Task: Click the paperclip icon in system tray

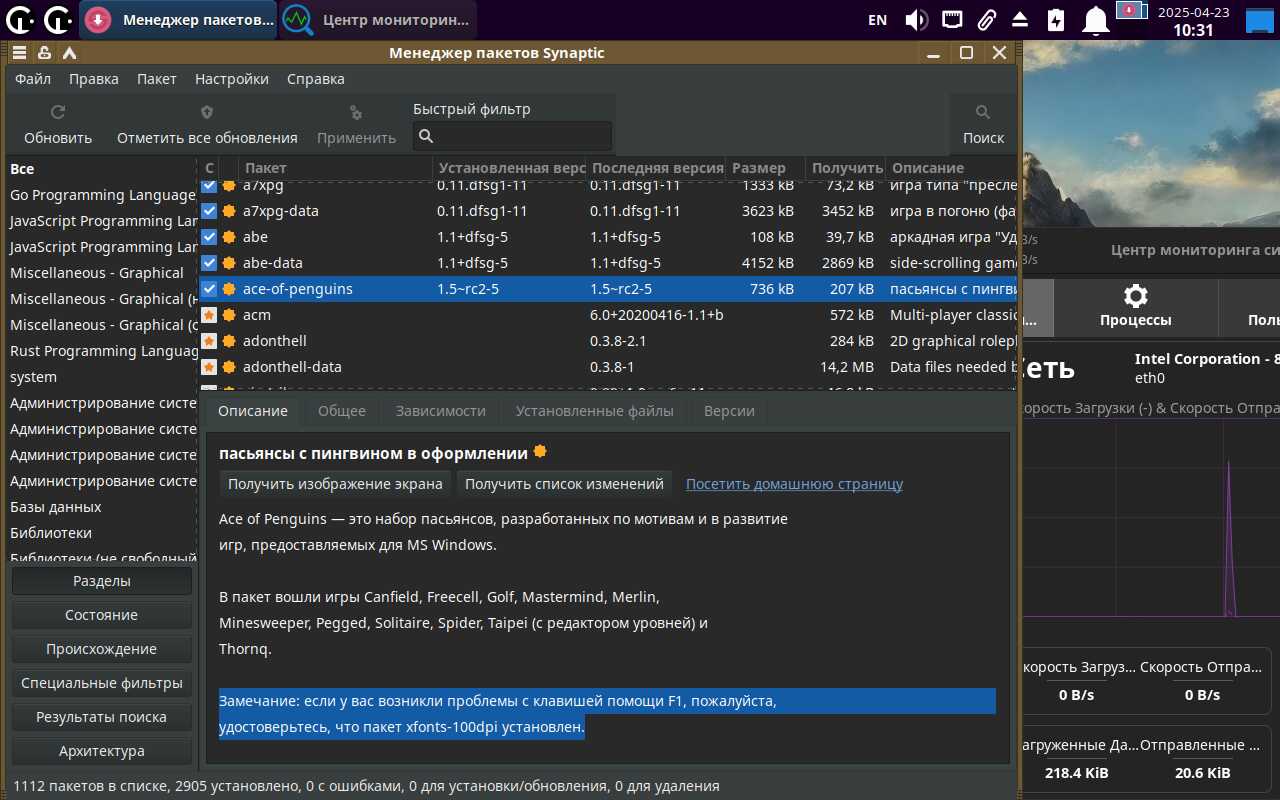Action: (x=986, y=20)
